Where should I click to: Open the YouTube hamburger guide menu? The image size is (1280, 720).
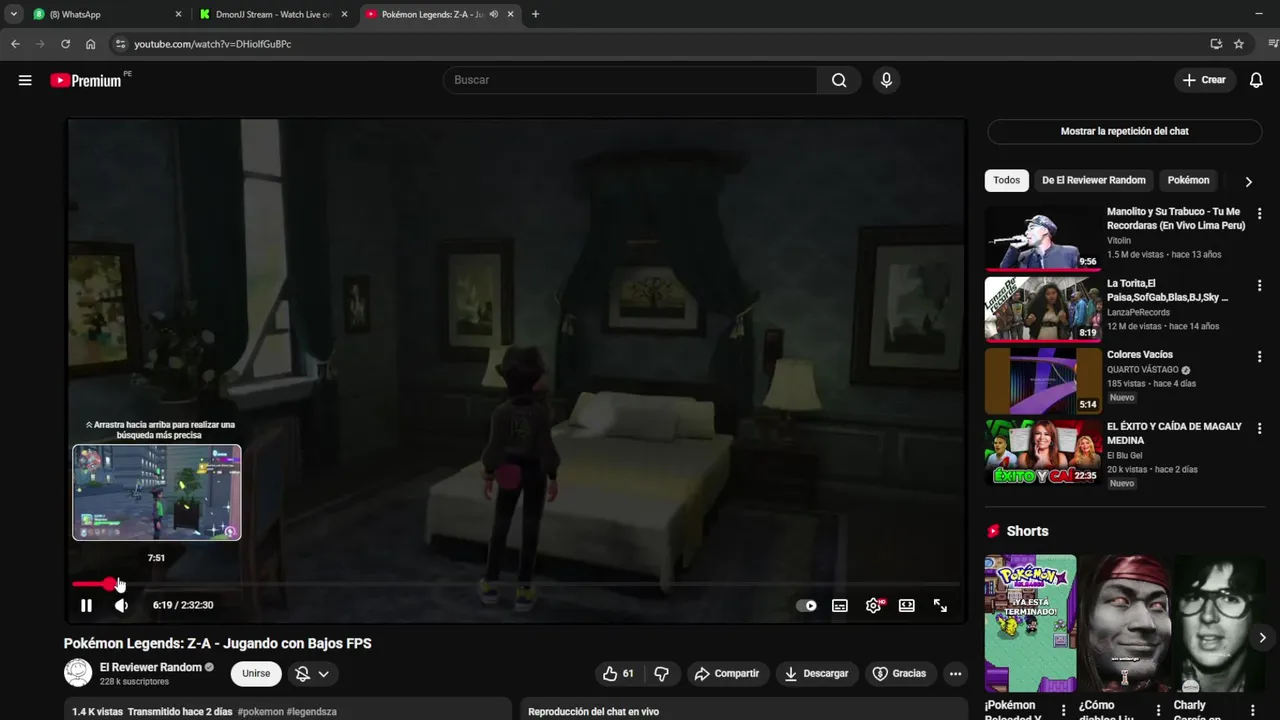coord(25,80)
